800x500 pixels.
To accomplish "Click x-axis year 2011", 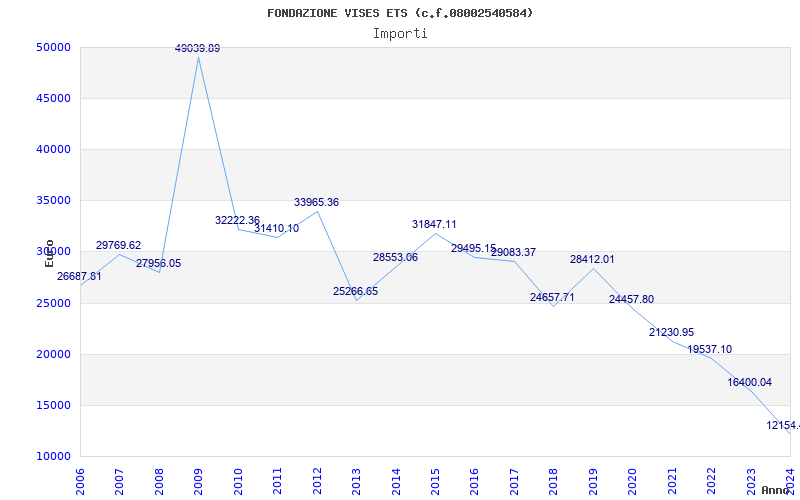I will [x=278, y=481].
